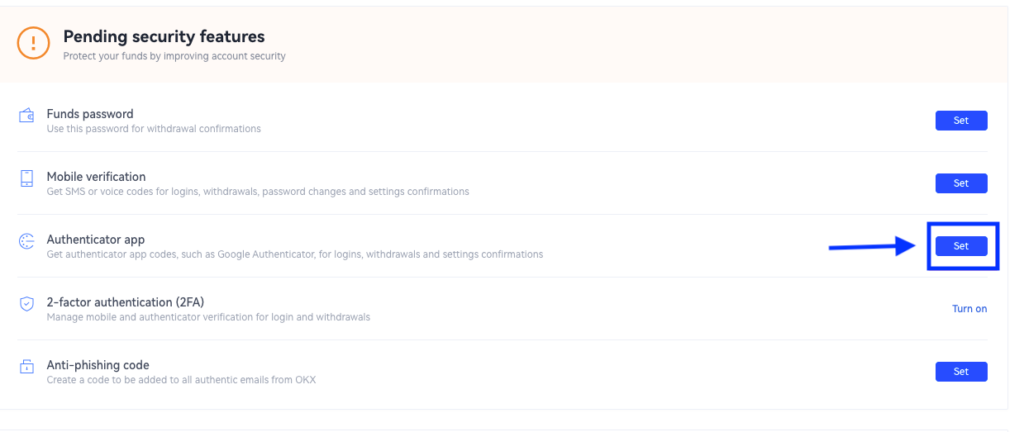Click the 2FA shield checkmark icon
The width and height of the screenshot is (1024, 432).
(x=26, y=304)
